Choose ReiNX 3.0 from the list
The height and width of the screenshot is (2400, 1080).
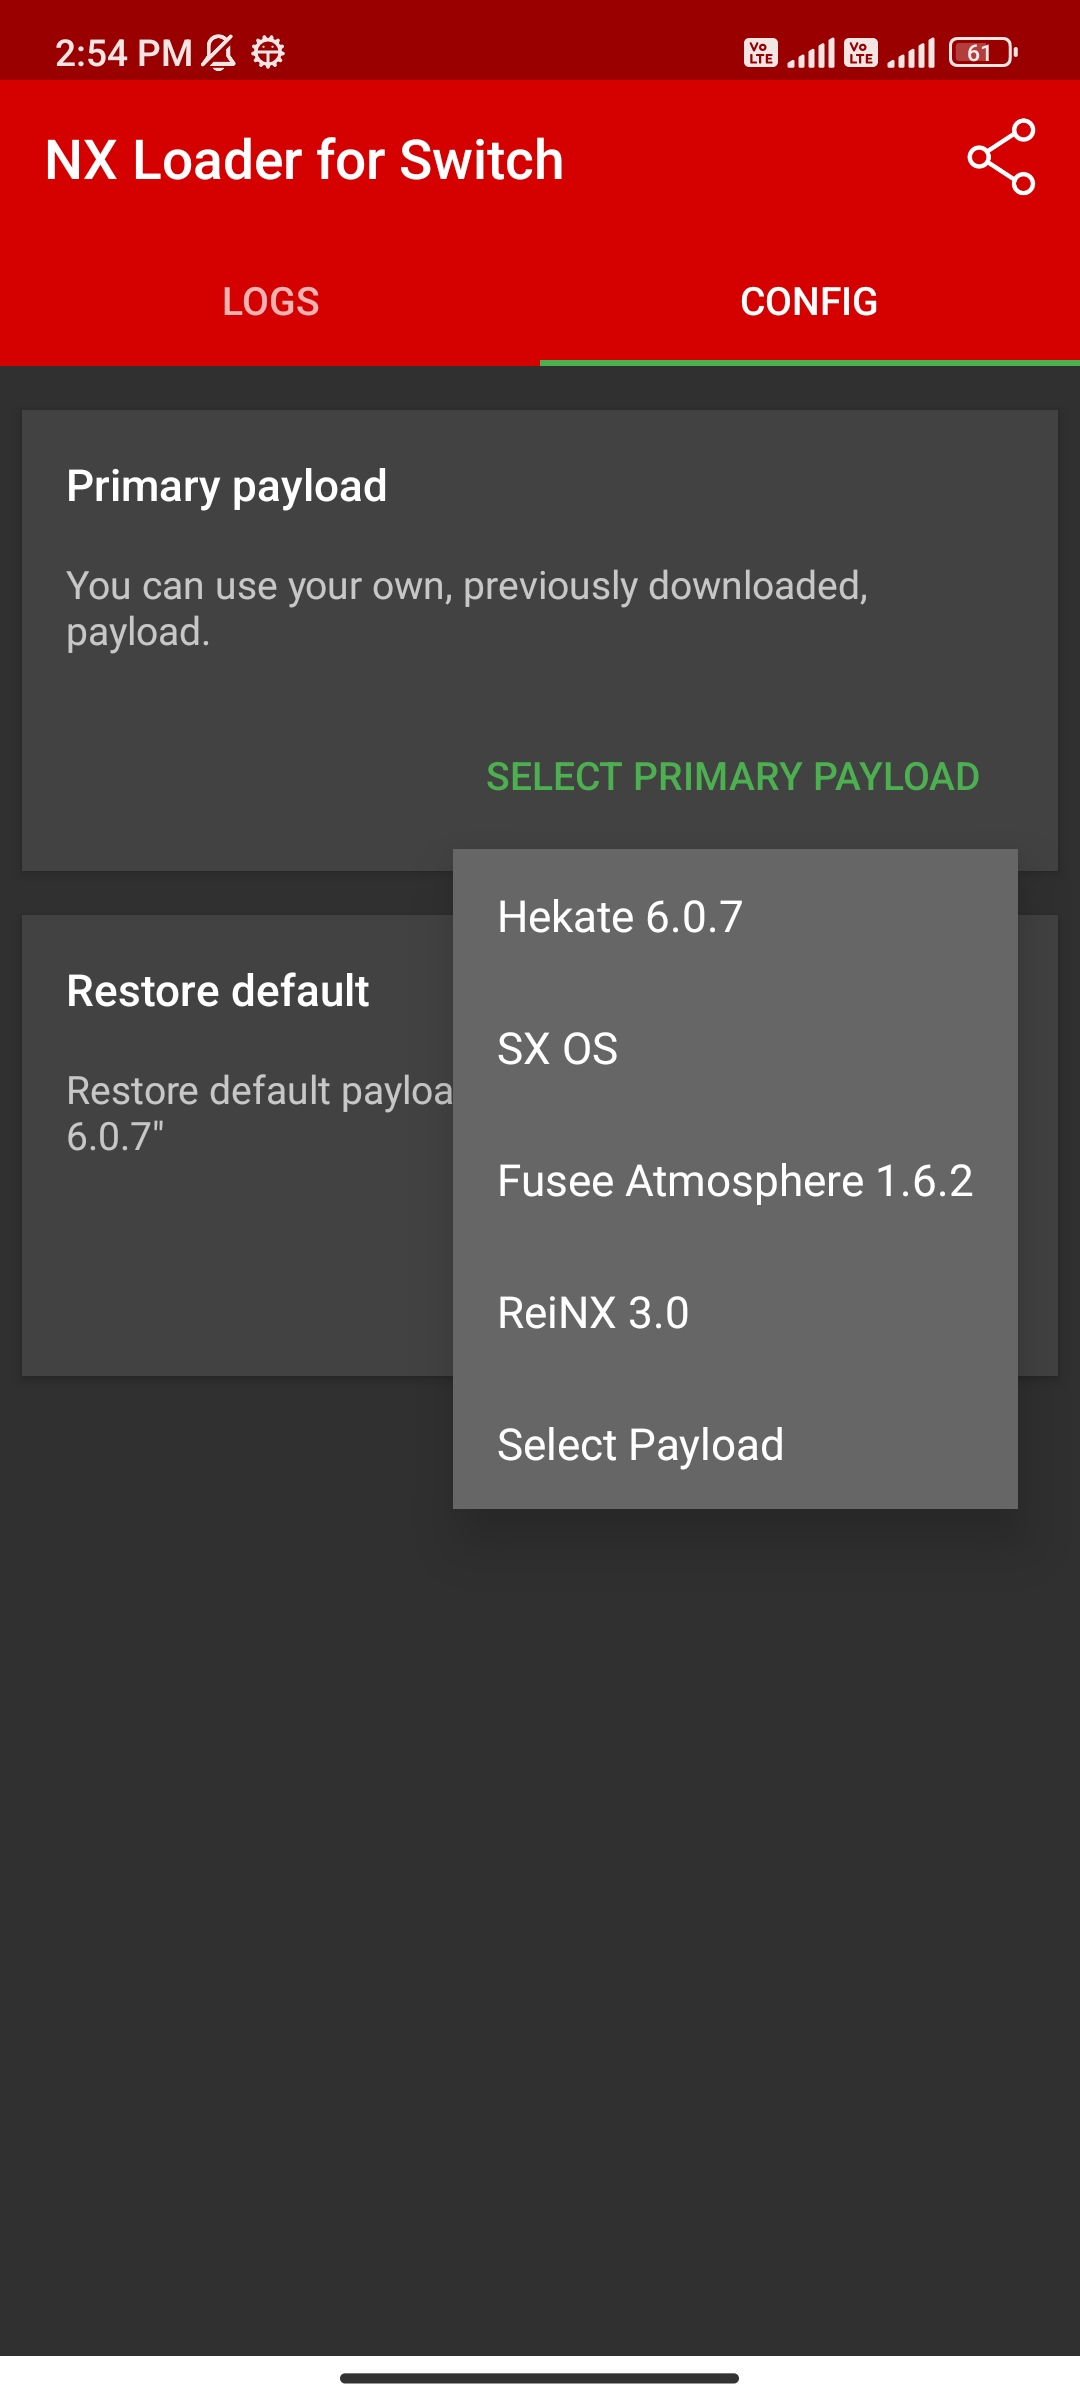click(593, 1313)
